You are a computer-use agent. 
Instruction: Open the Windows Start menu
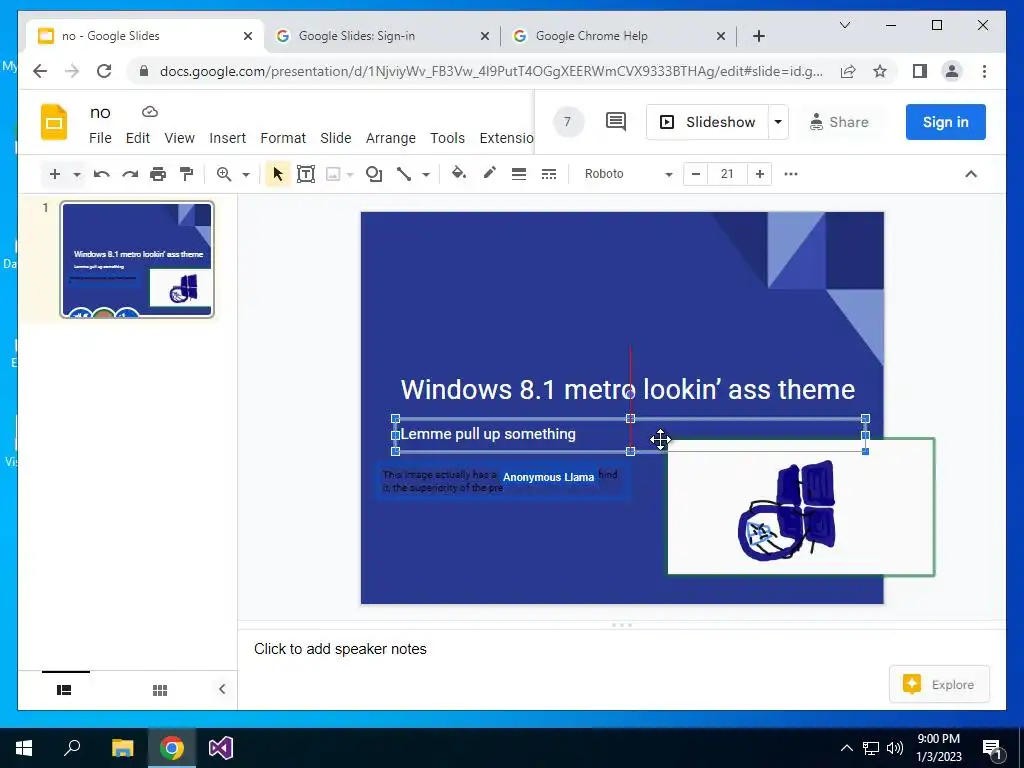point(24,748)
